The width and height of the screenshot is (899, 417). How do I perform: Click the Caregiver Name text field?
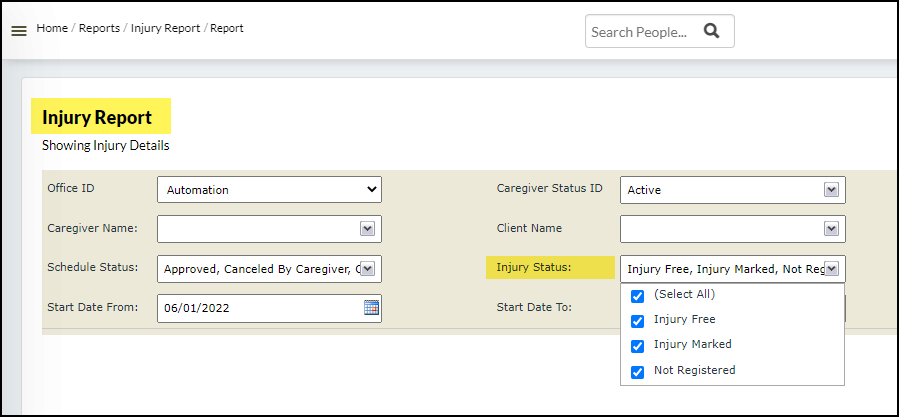(x=256, y=229)
